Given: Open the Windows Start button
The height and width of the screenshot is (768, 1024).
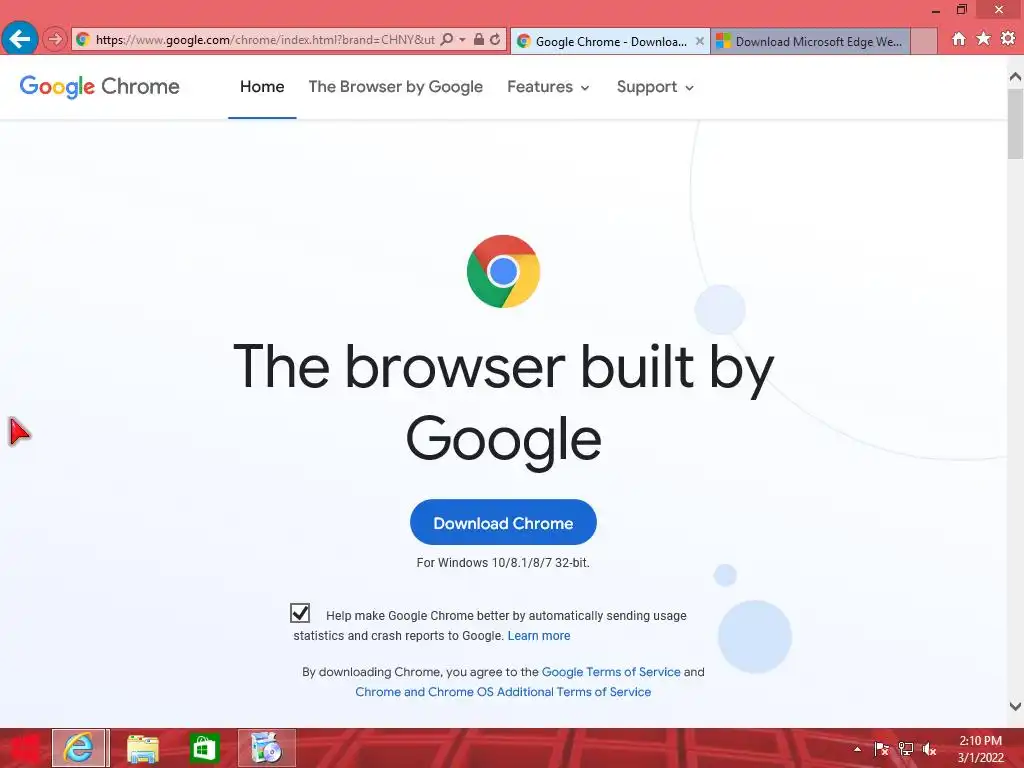Looking at the screenshot, I should click(x=24, y=748).
